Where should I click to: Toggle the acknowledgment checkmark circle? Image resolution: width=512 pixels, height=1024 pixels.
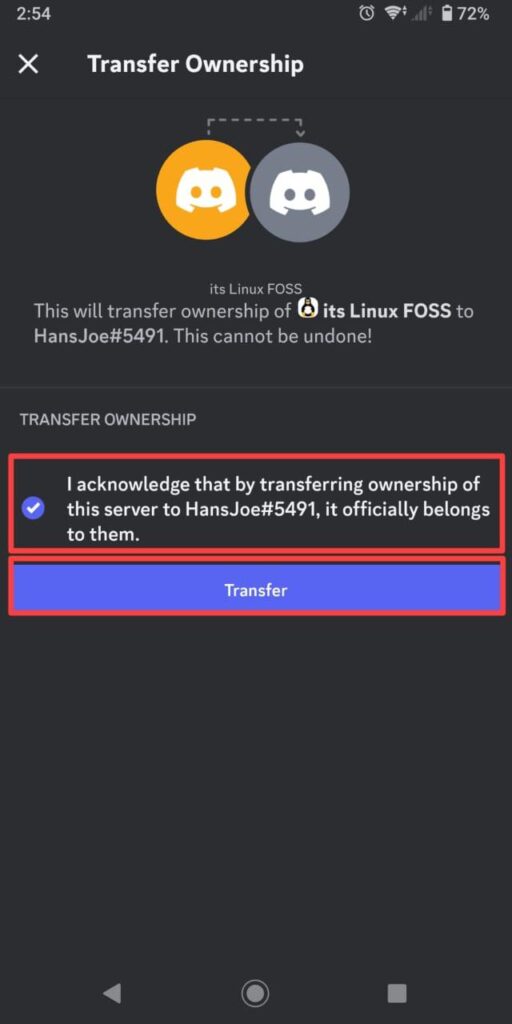tap(33, 508)
